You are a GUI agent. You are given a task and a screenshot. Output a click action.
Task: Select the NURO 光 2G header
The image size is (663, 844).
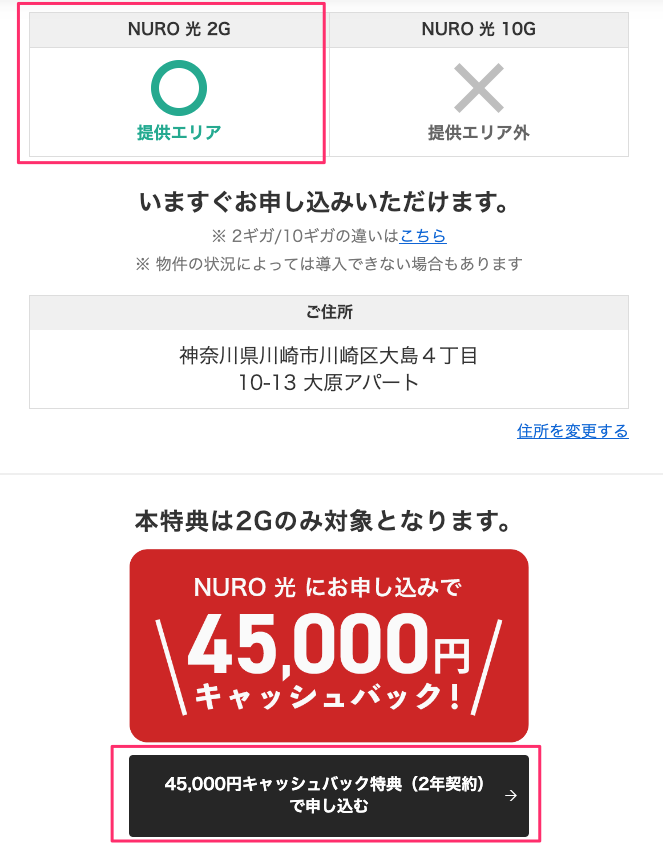tap(179, 29)
